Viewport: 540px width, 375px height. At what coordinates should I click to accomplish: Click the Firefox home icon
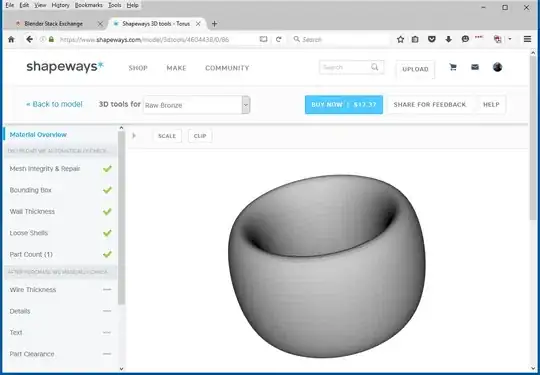[11, 39]
